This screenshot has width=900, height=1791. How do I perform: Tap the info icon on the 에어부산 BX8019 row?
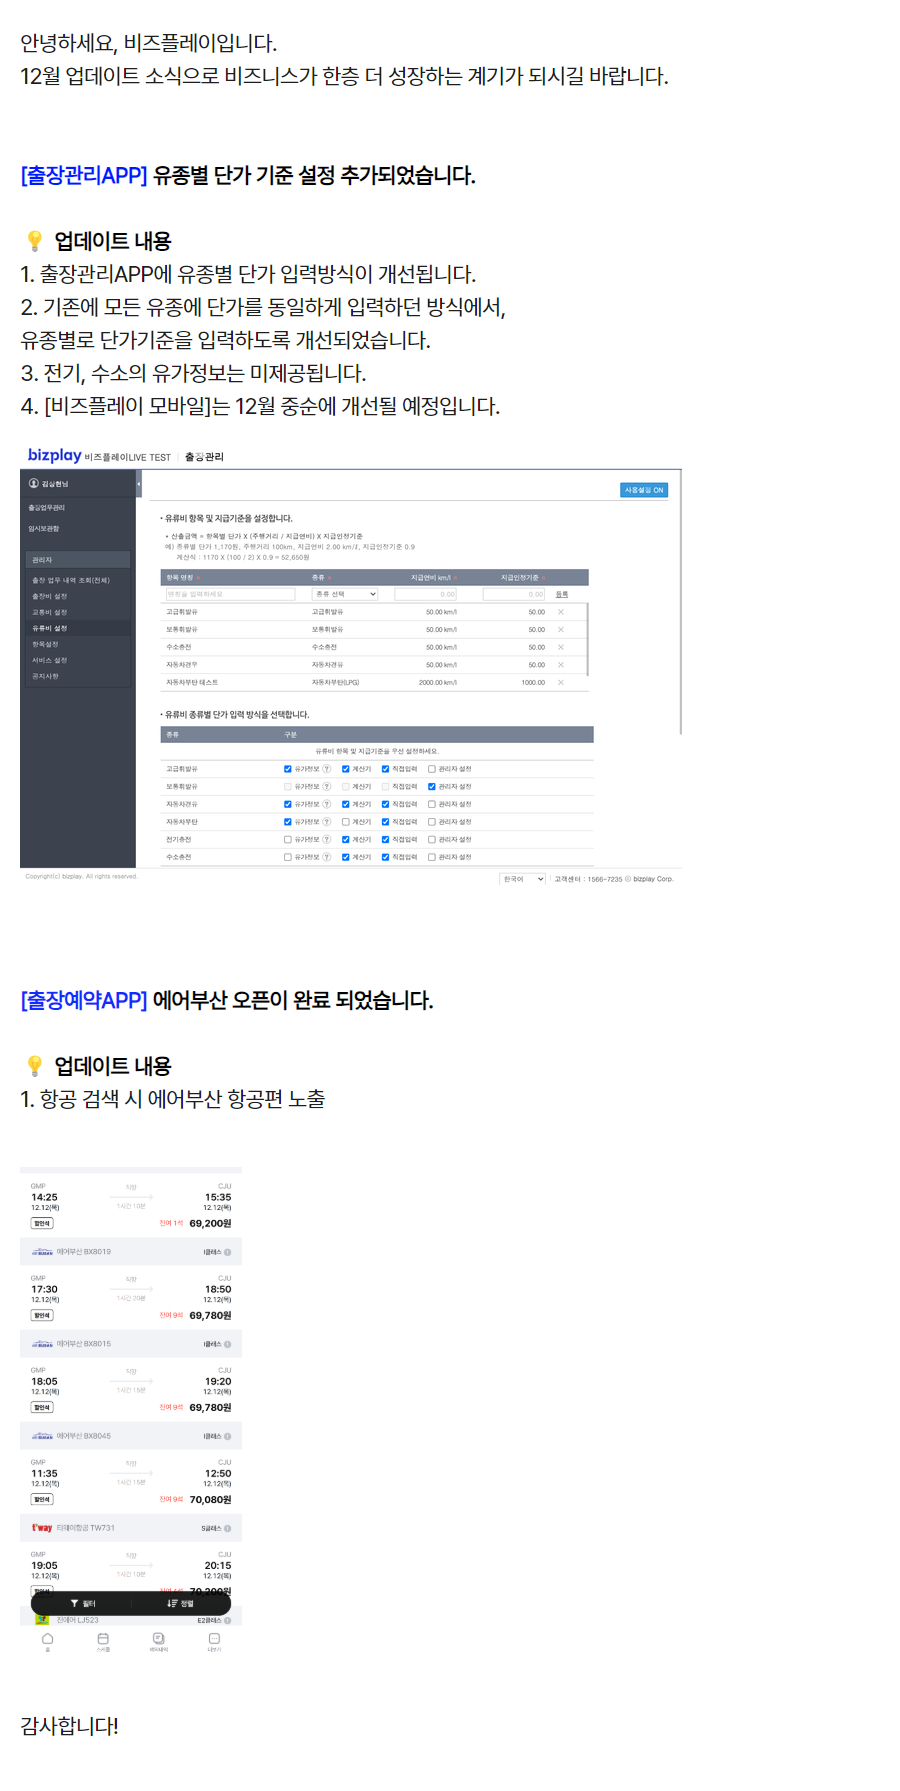tap(228, 1252)
